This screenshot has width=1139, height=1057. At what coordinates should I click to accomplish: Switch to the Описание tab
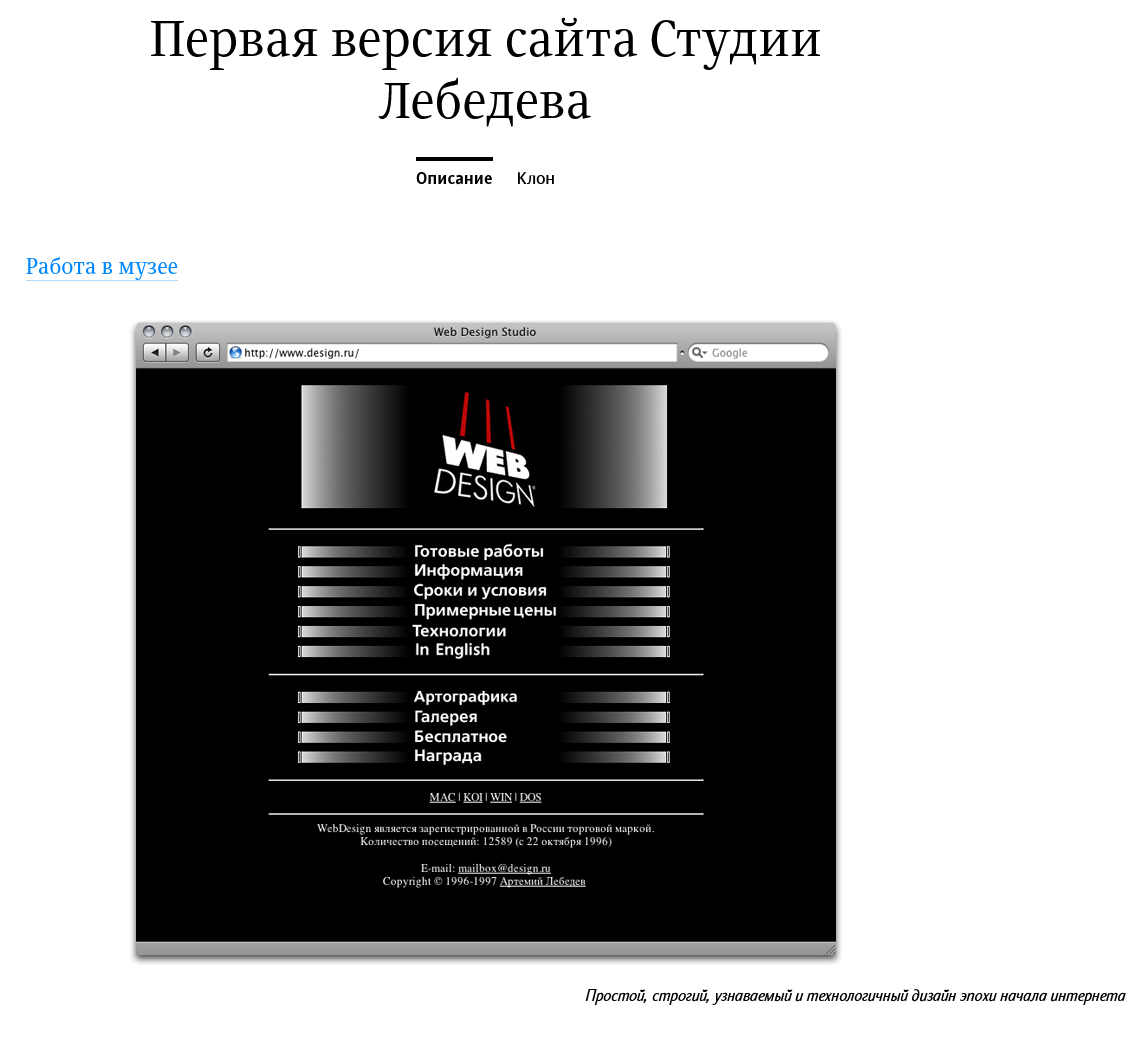click(454, 178)
